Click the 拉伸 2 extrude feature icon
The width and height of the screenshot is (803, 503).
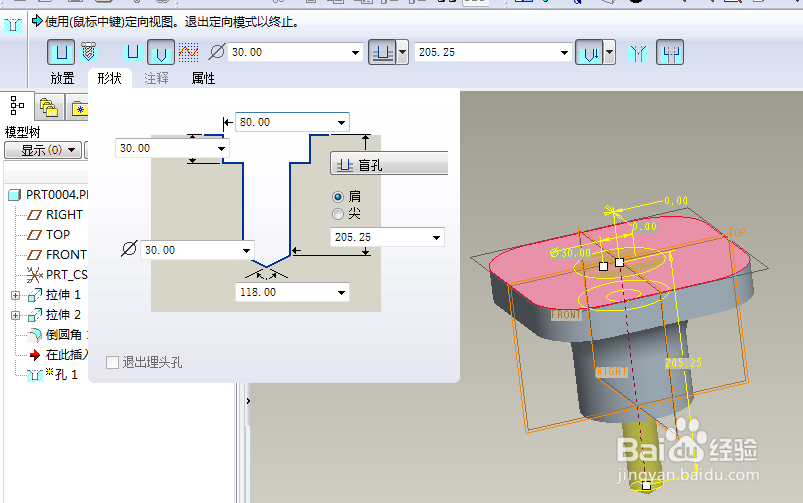coord(35,315)
